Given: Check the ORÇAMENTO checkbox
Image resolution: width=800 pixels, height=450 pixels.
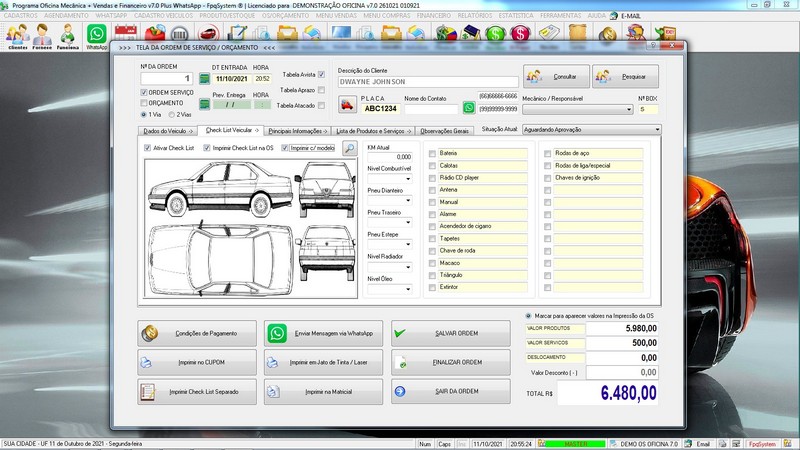Looking at the screenshot, I should point(142,103).
